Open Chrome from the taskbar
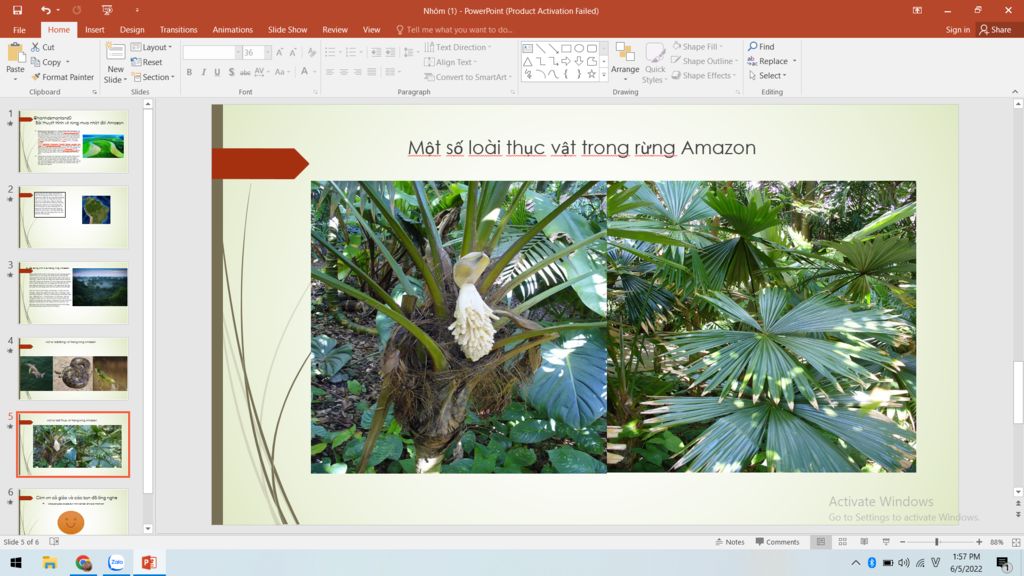The width and height of the screenshot is (1024, 576). click(x=83, y=562)
